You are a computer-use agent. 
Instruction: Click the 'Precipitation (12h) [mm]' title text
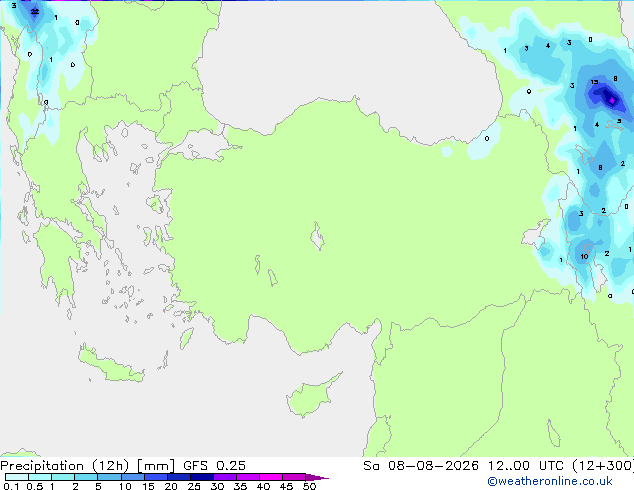click(x=87, y=466)
